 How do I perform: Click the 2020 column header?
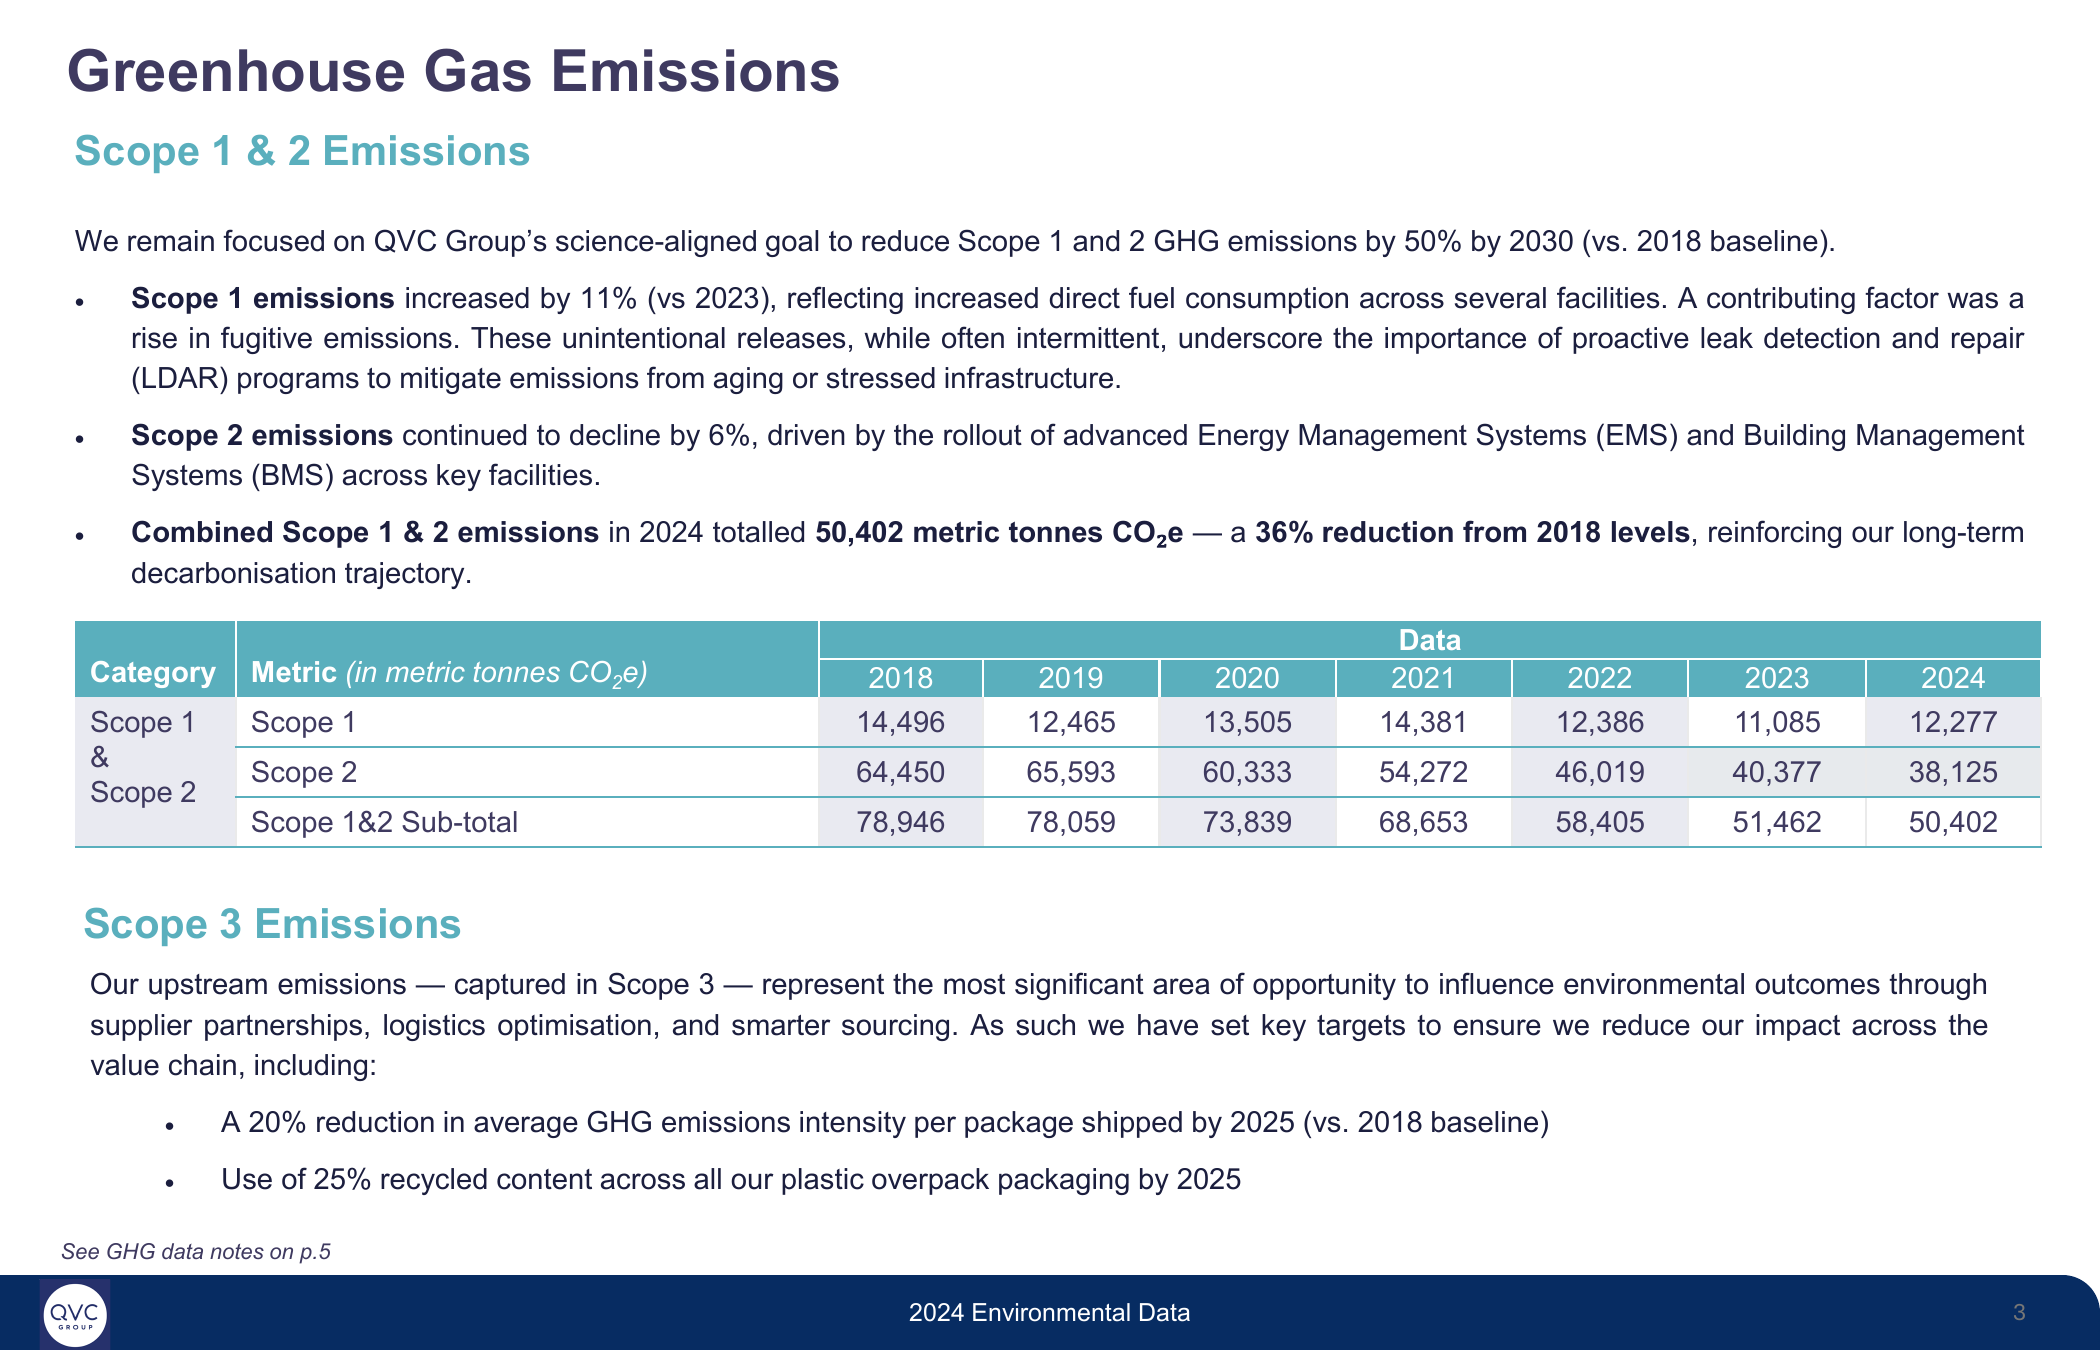(1247, 678)
